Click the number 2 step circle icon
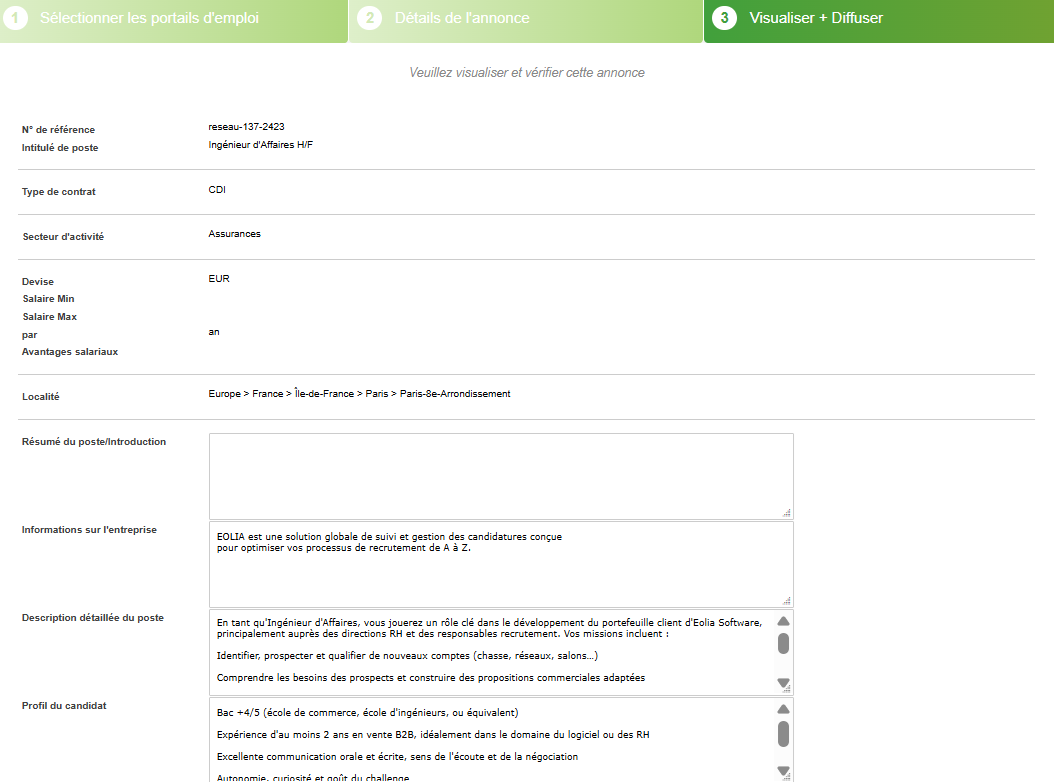Image resolution: width=1054 pixels, height=782 pixels. pyautogui.click(x=369, y=18)
